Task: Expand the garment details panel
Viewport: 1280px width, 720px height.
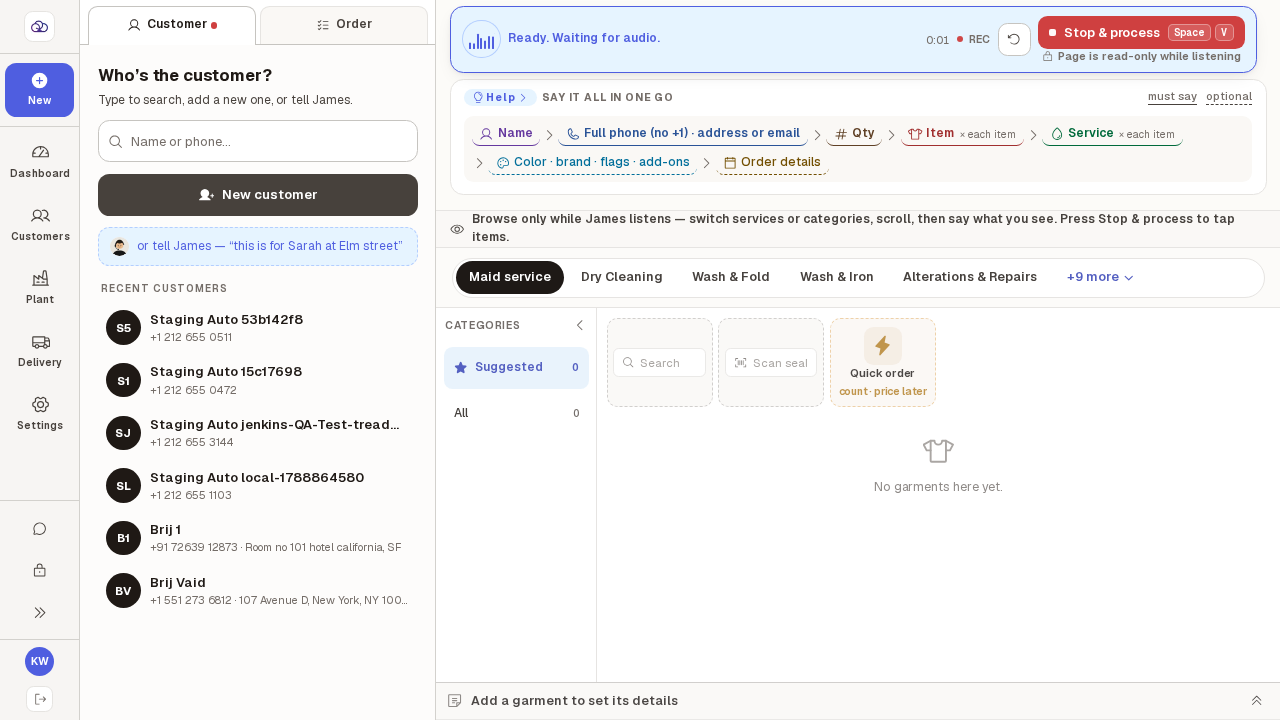Action: 1257,701
